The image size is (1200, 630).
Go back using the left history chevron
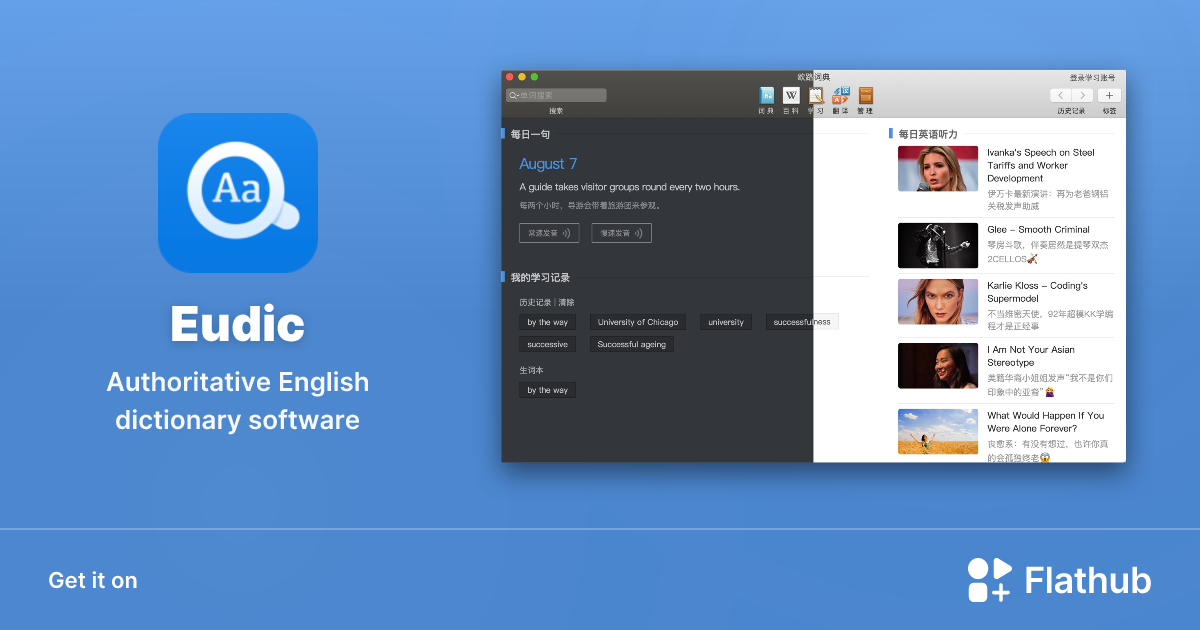pos(1060,95)
